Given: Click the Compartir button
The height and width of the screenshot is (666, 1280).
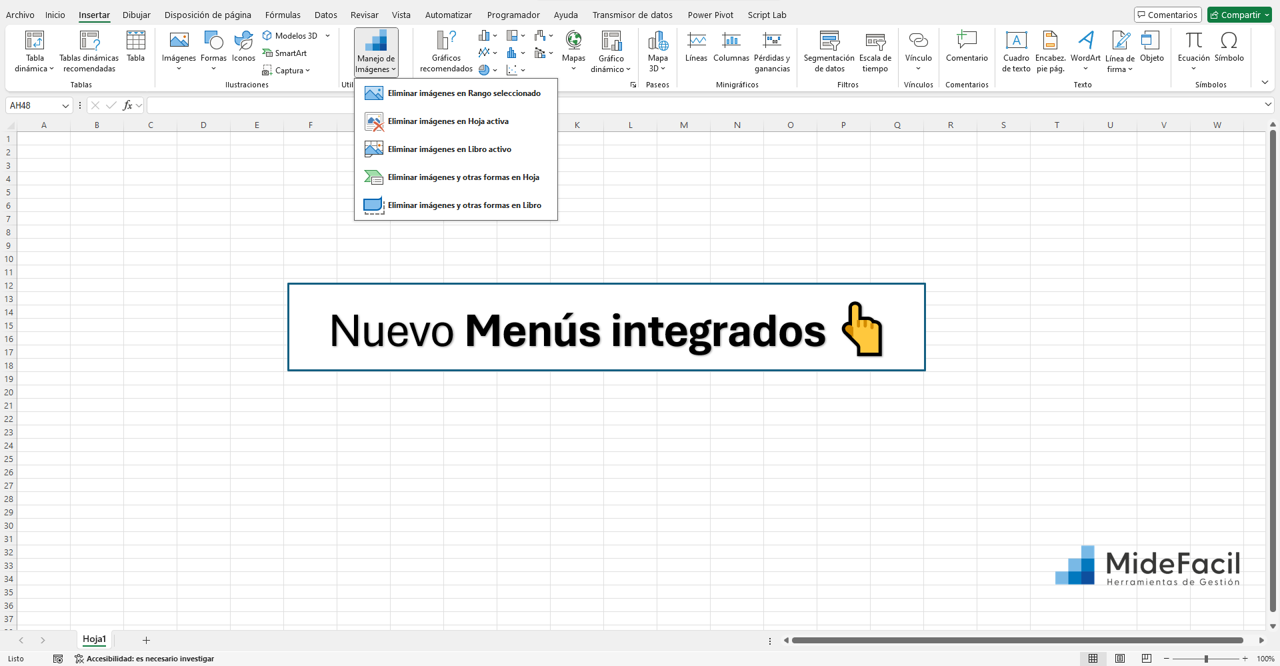Looking at the screenshot, I should point(1239,14).
